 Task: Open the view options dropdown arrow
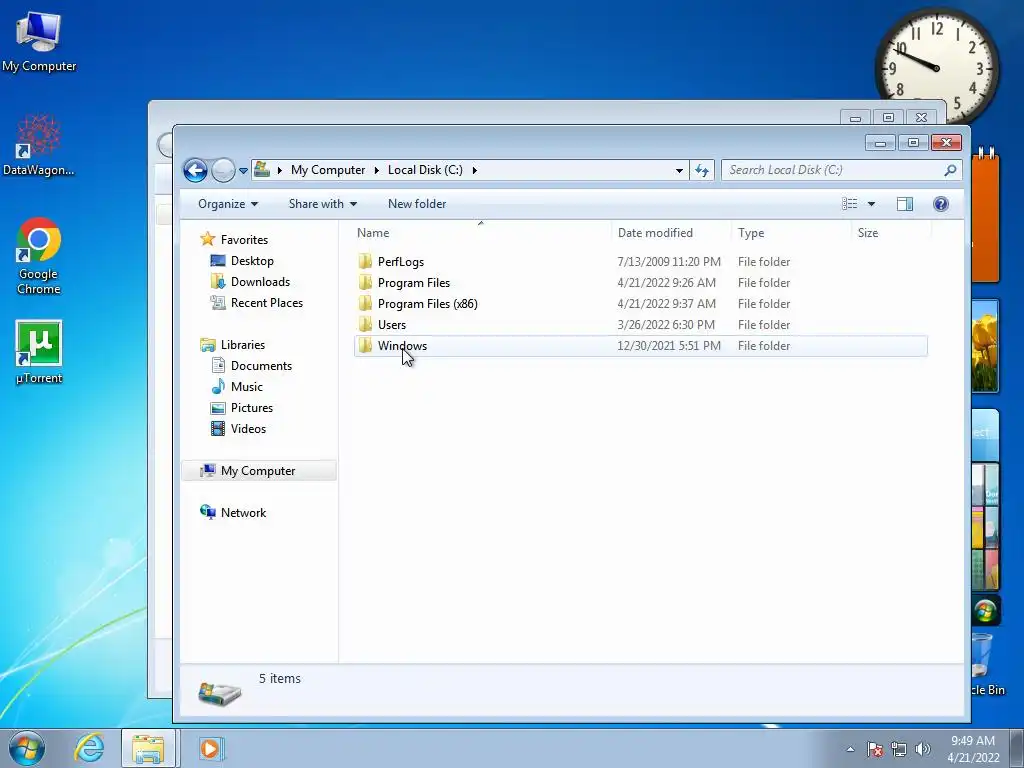tap(871, 204)
